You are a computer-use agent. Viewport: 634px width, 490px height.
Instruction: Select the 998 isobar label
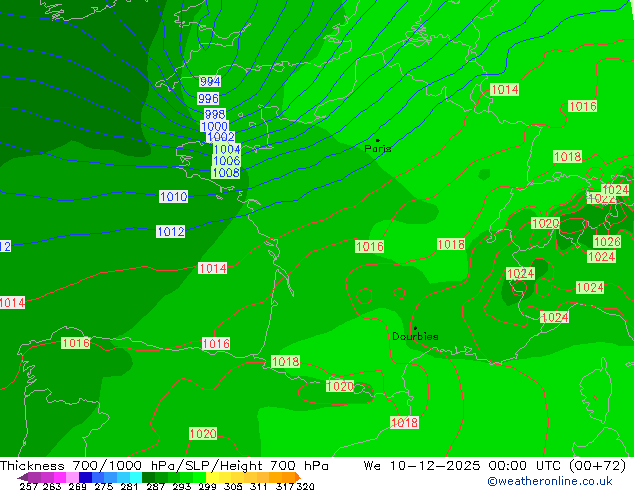click(x=215, y=114)
